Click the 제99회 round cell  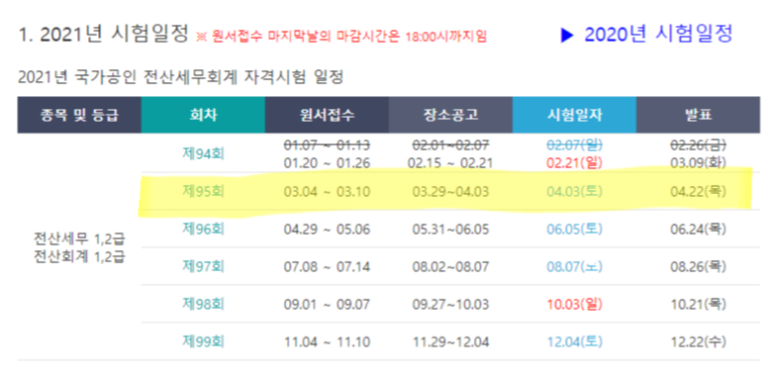[x=203, y=342]
